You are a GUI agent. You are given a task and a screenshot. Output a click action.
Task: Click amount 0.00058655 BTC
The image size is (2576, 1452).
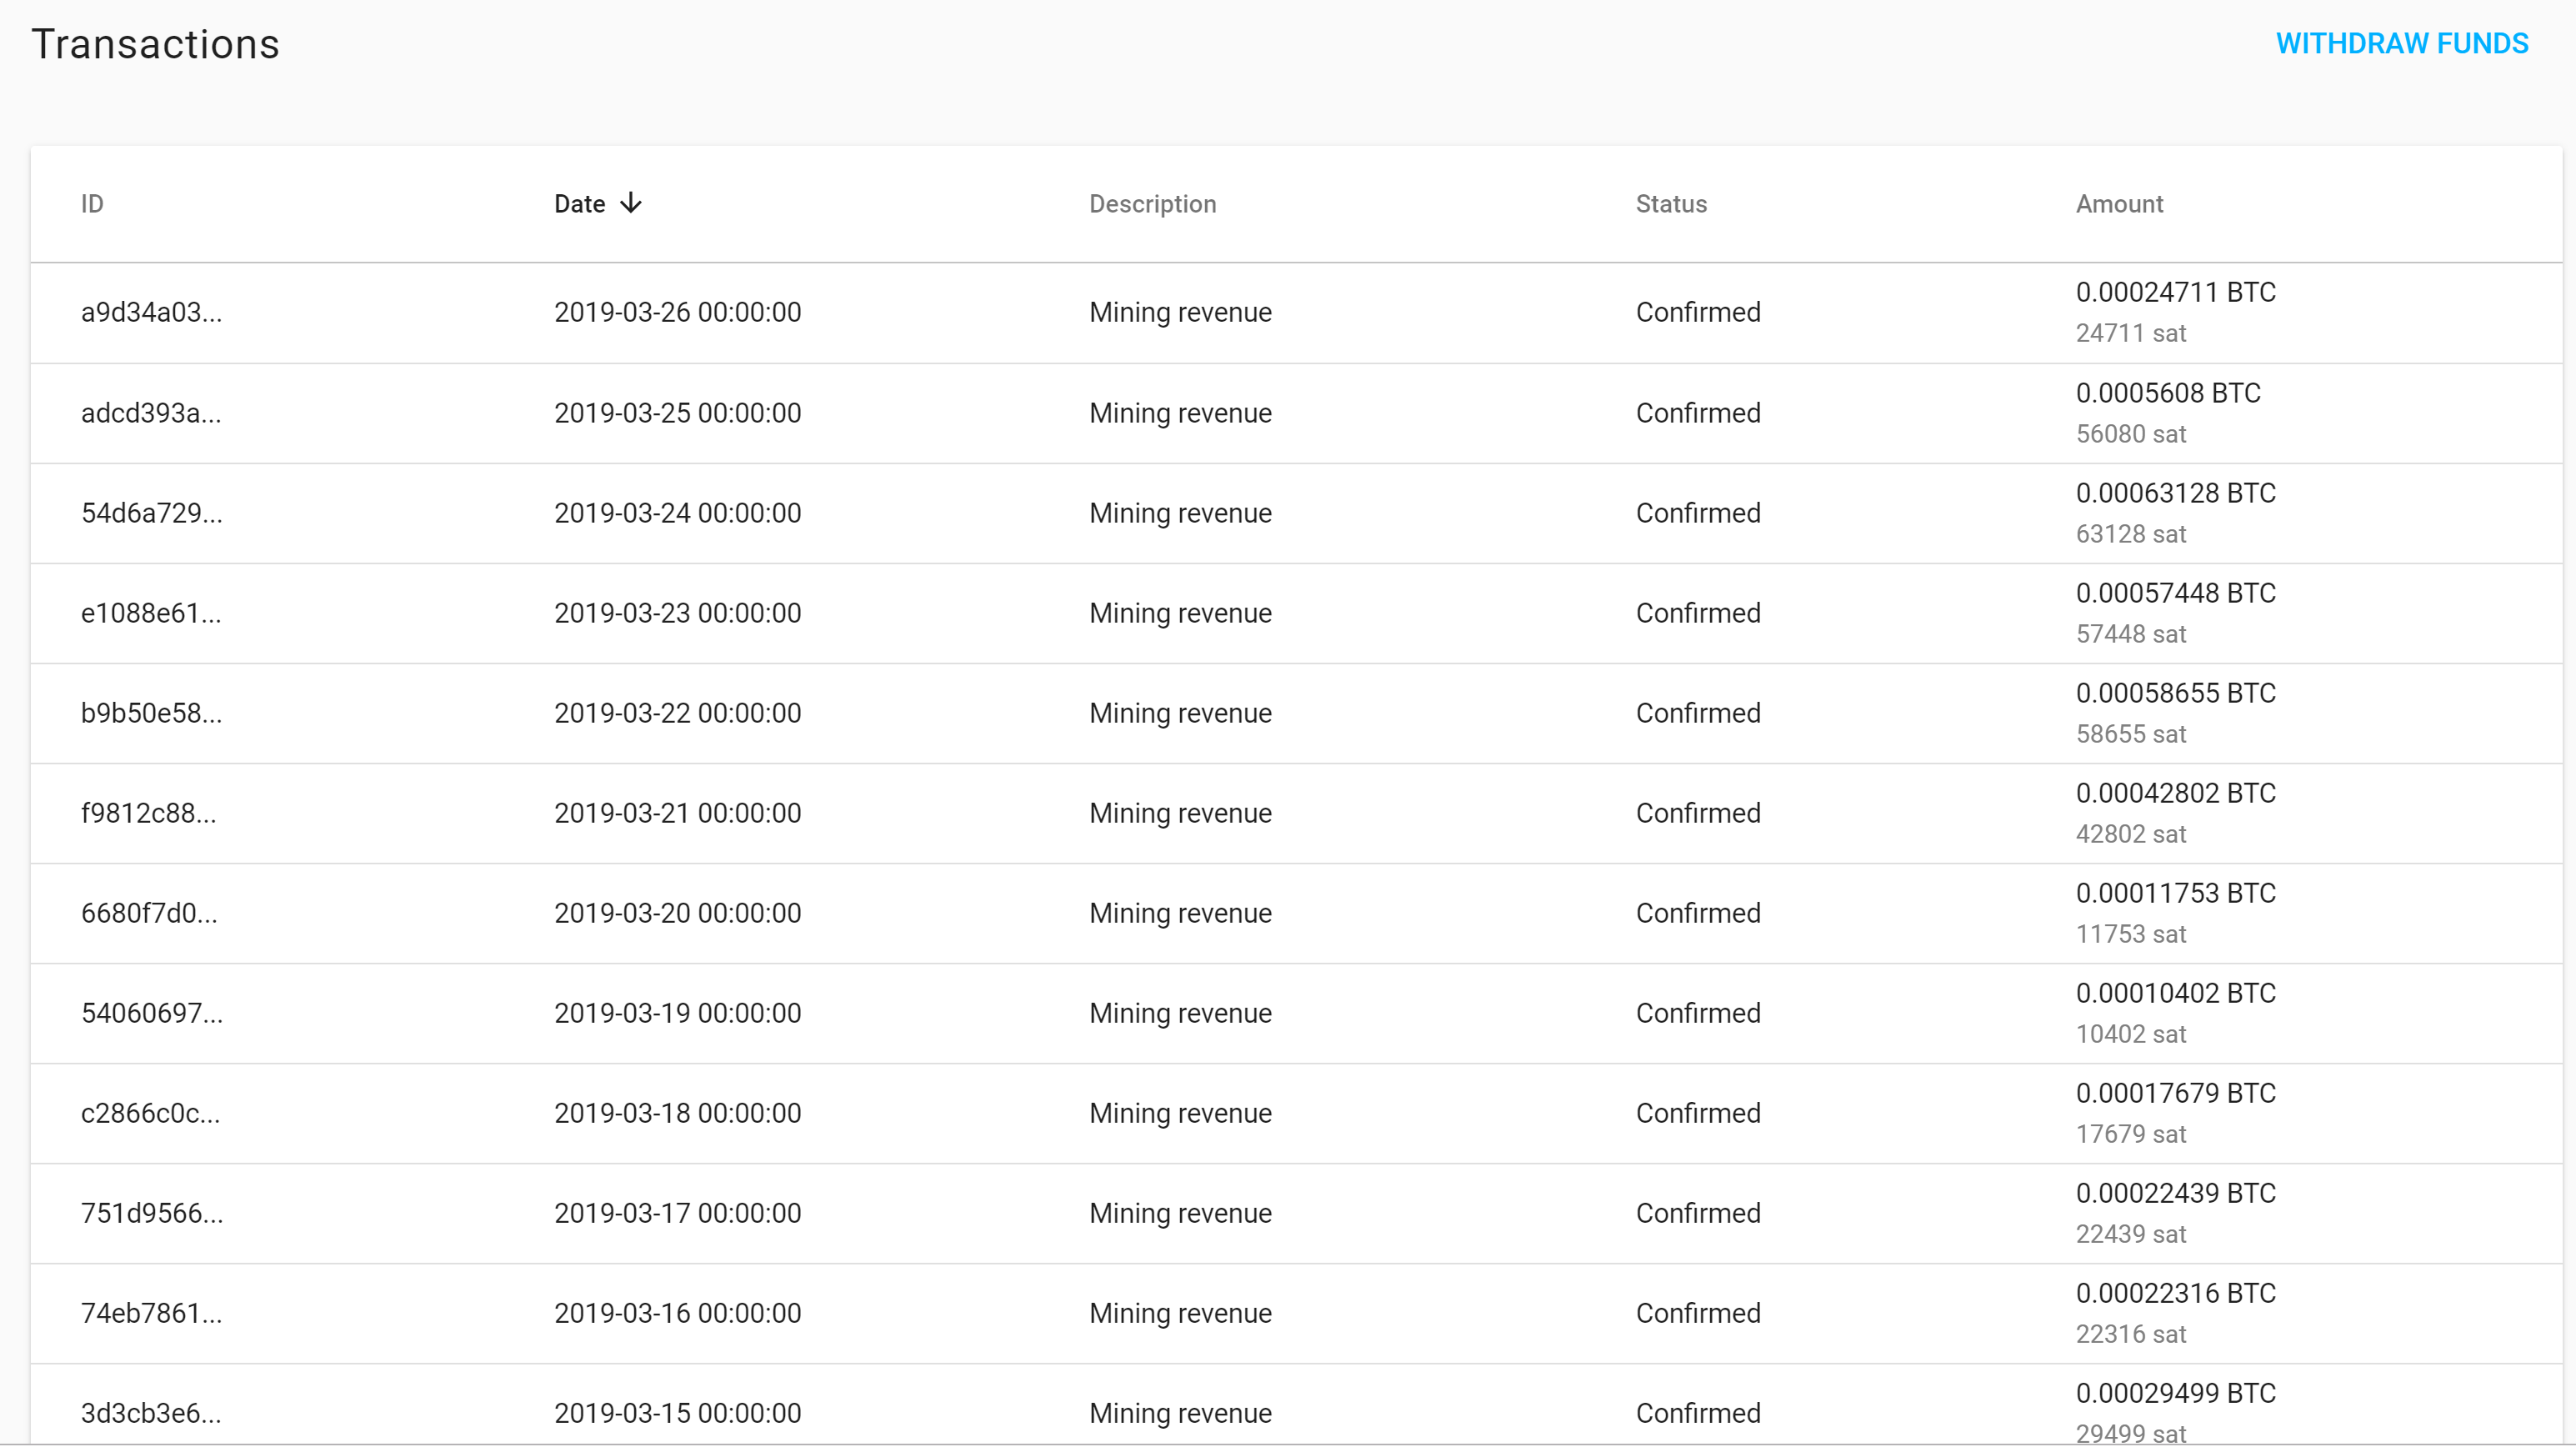pos(2175,693)
